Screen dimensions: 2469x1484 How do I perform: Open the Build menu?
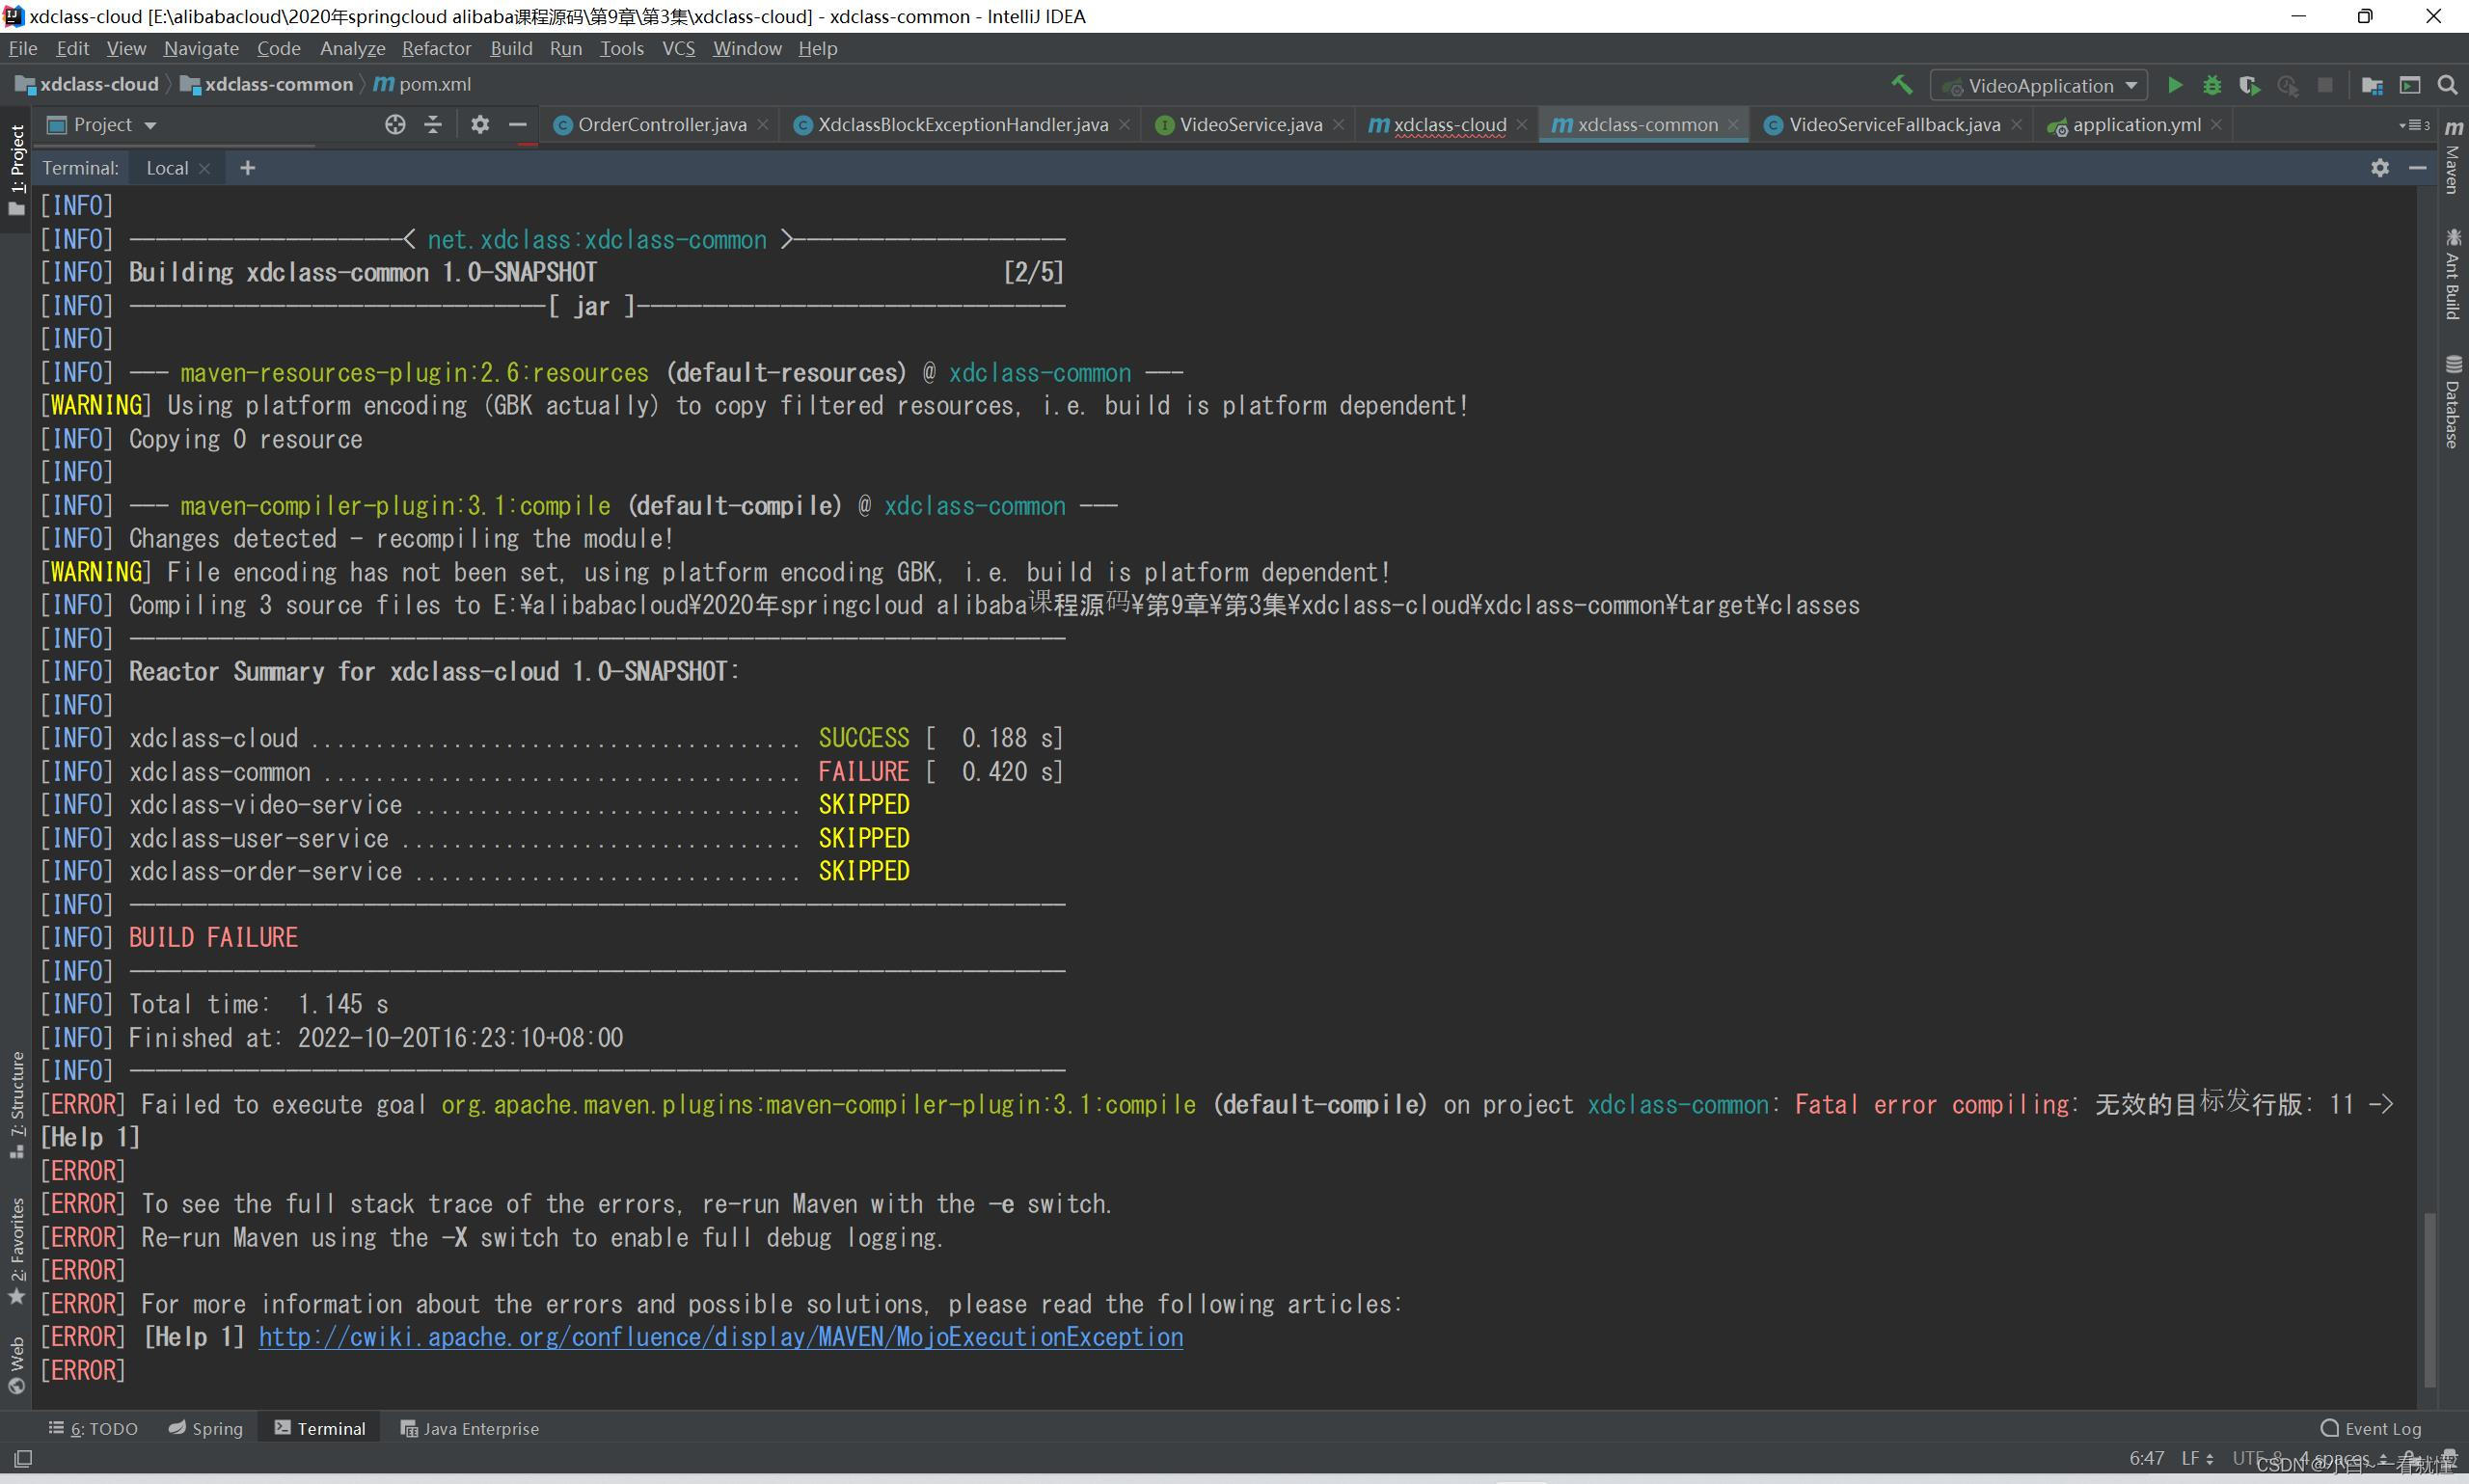tap(511, 48)
